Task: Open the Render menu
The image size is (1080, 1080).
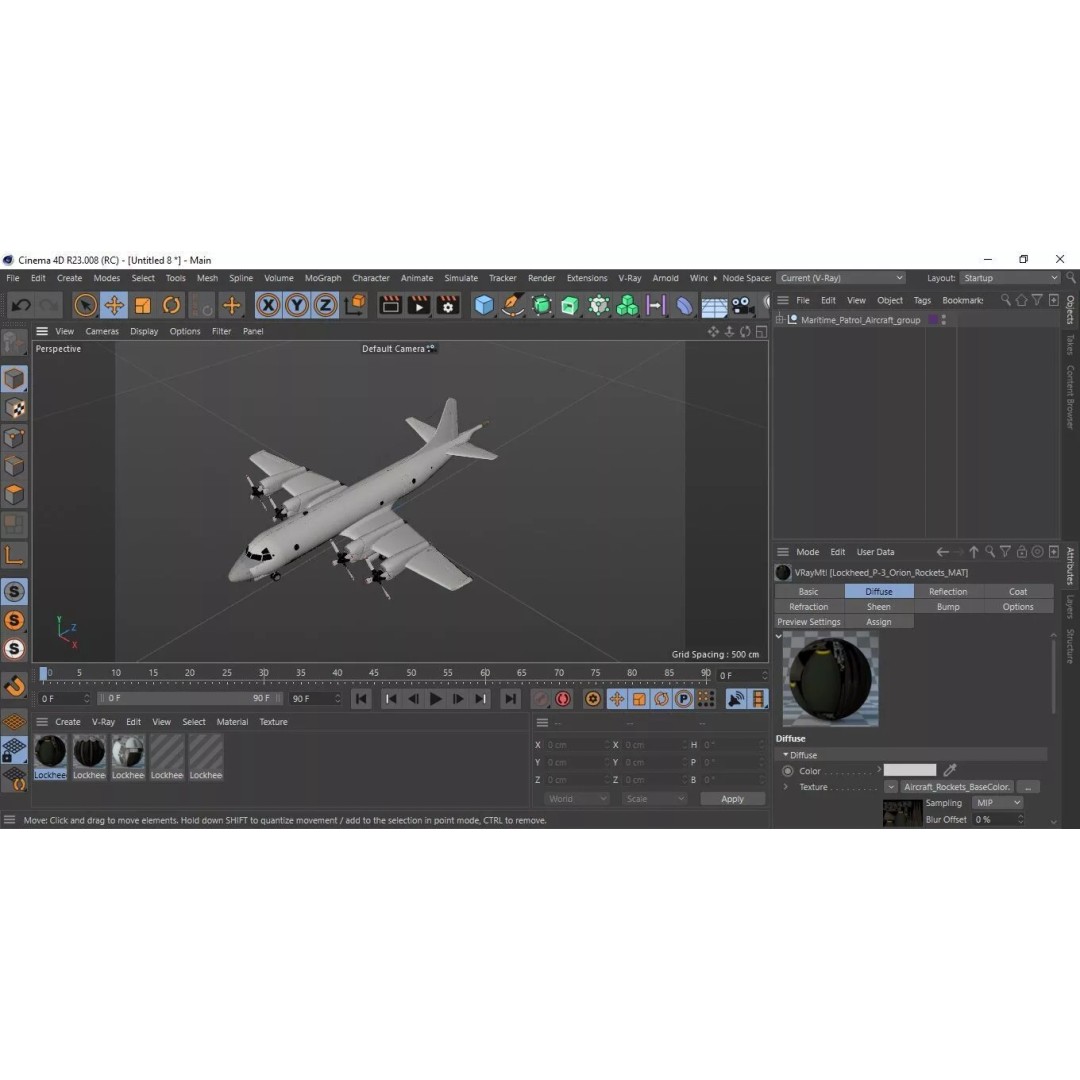Action: click(x=541, y=278)
